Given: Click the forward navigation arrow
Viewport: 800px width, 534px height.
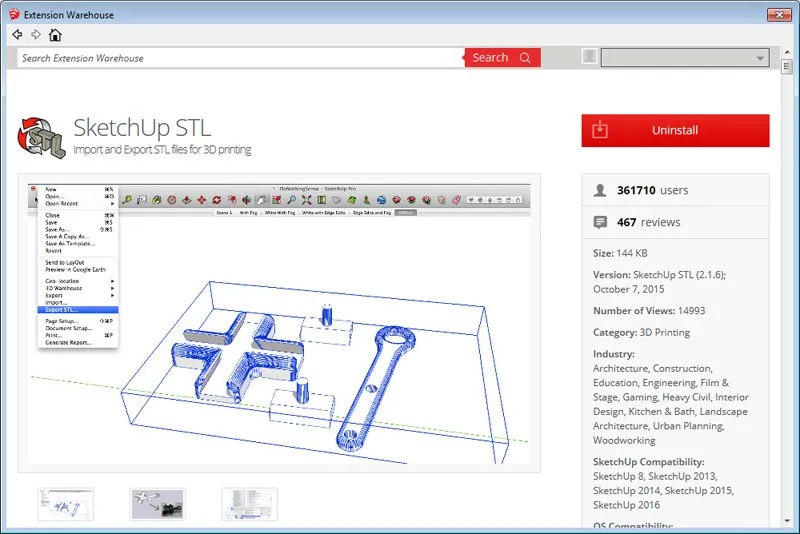Looking at the screenshot, I should 36,35.
